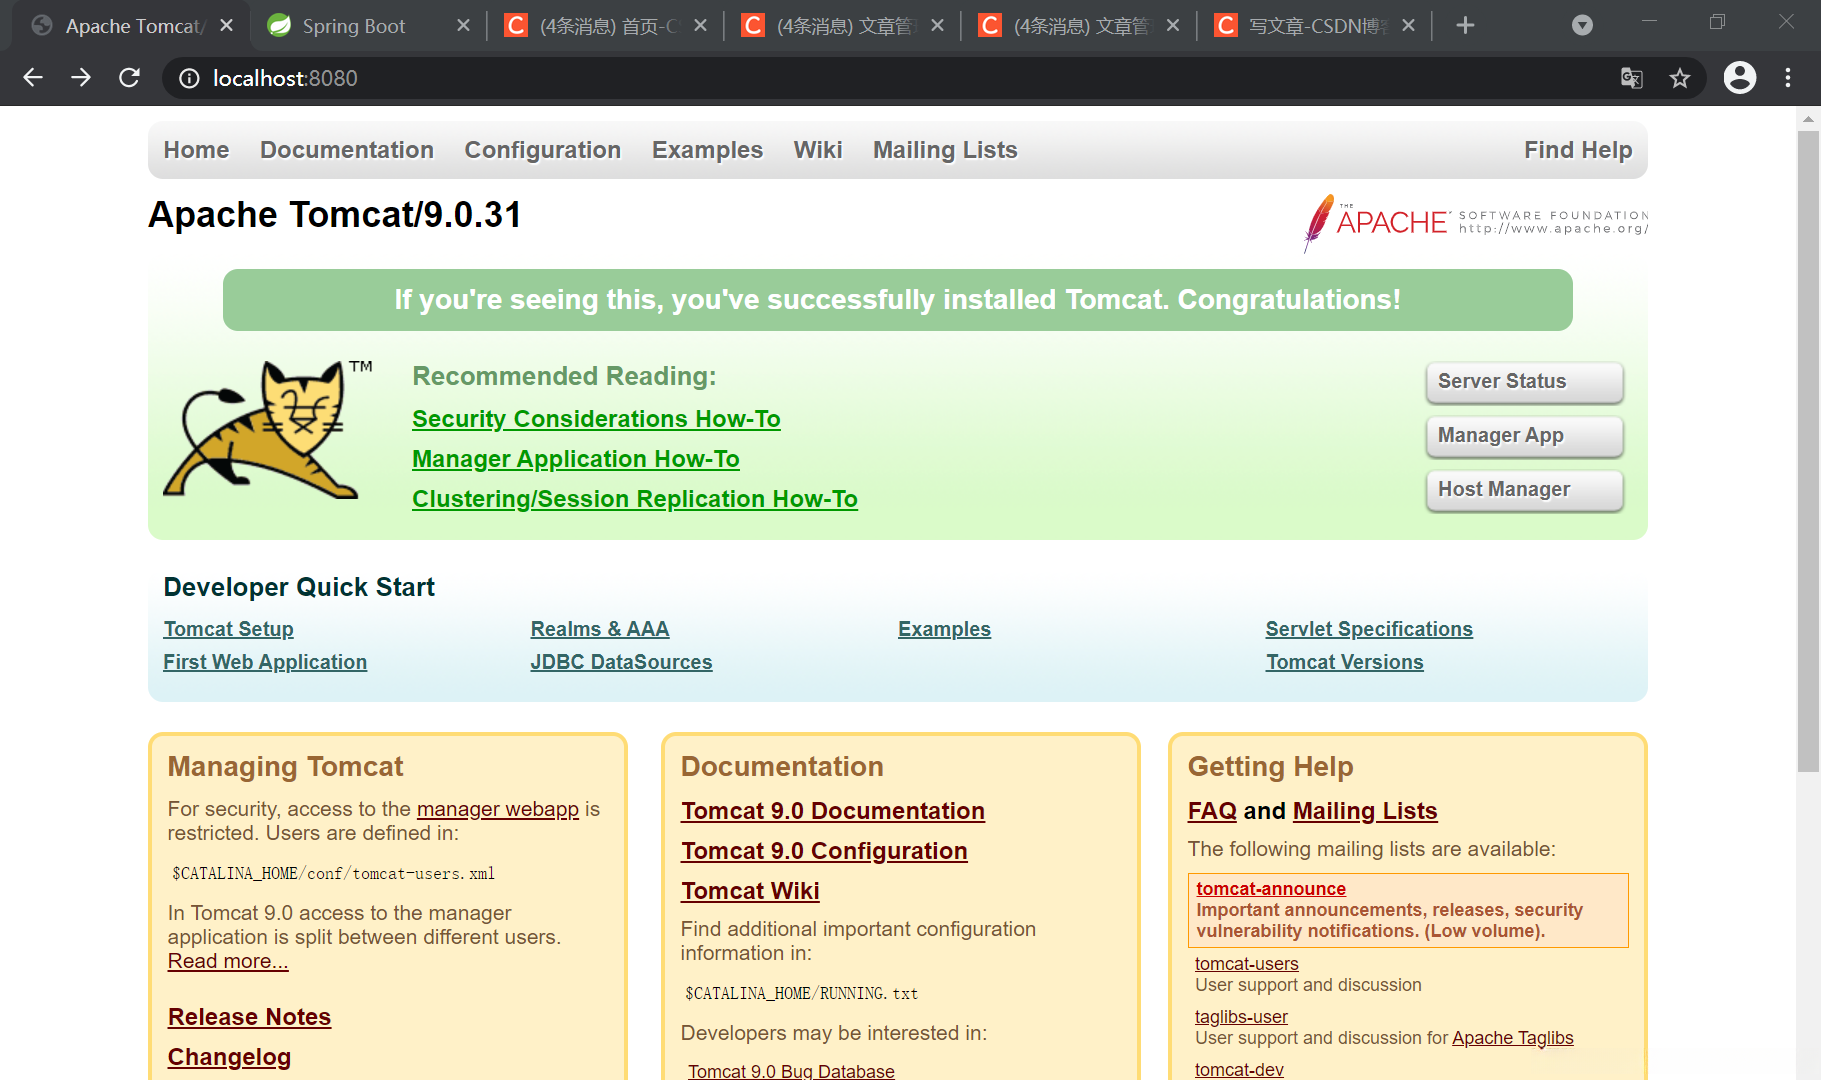Close the Spring Boot tab
1821x1080 pixels.
tap(463, 25)
